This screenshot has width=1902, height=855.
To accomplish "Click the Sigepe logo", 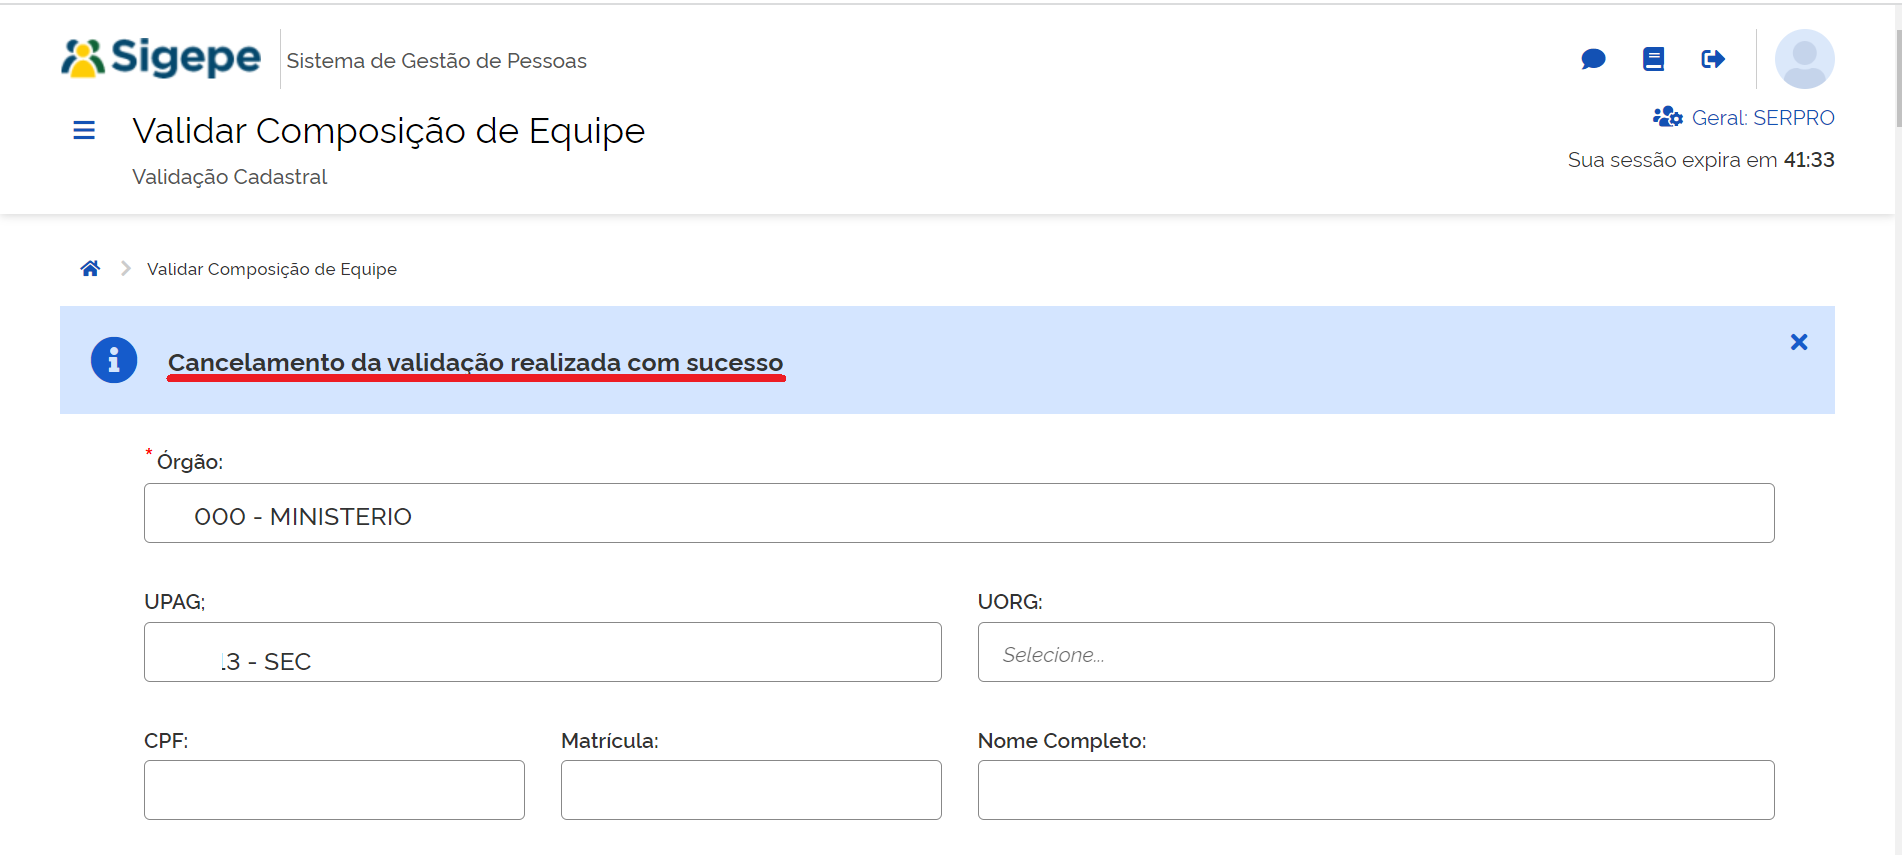I will click(161, 58).
